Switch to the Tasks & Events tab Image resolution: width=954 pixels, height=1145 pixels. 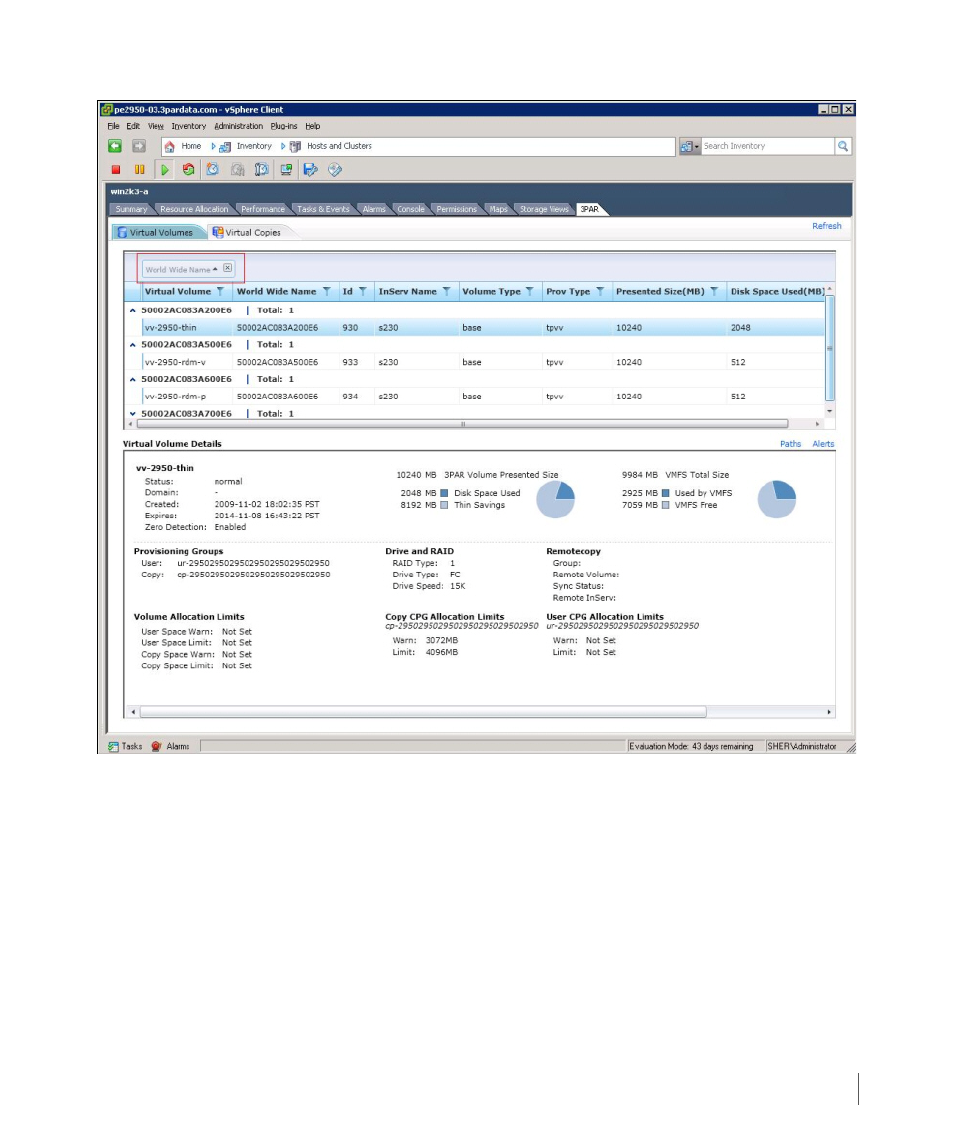[324, 210]
